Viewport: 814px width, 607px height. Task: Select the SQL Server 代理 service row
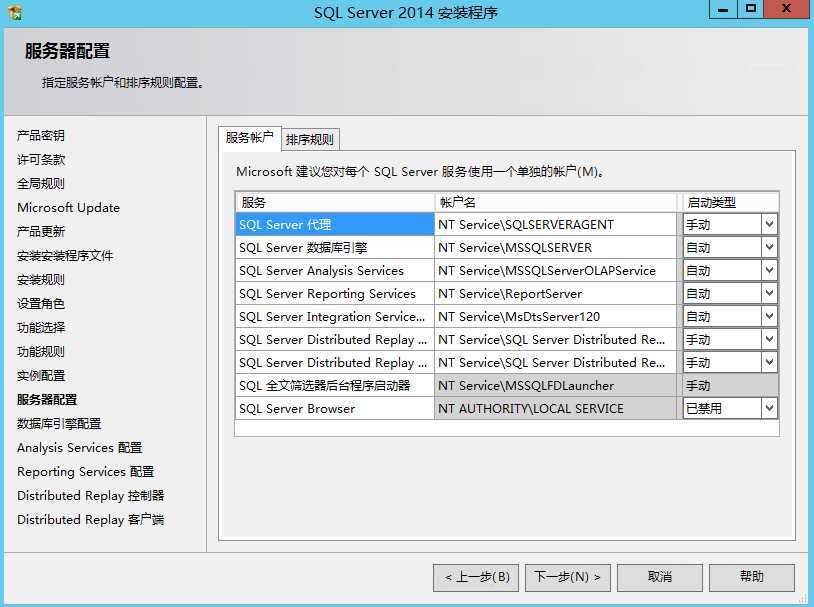pos(335,224)
